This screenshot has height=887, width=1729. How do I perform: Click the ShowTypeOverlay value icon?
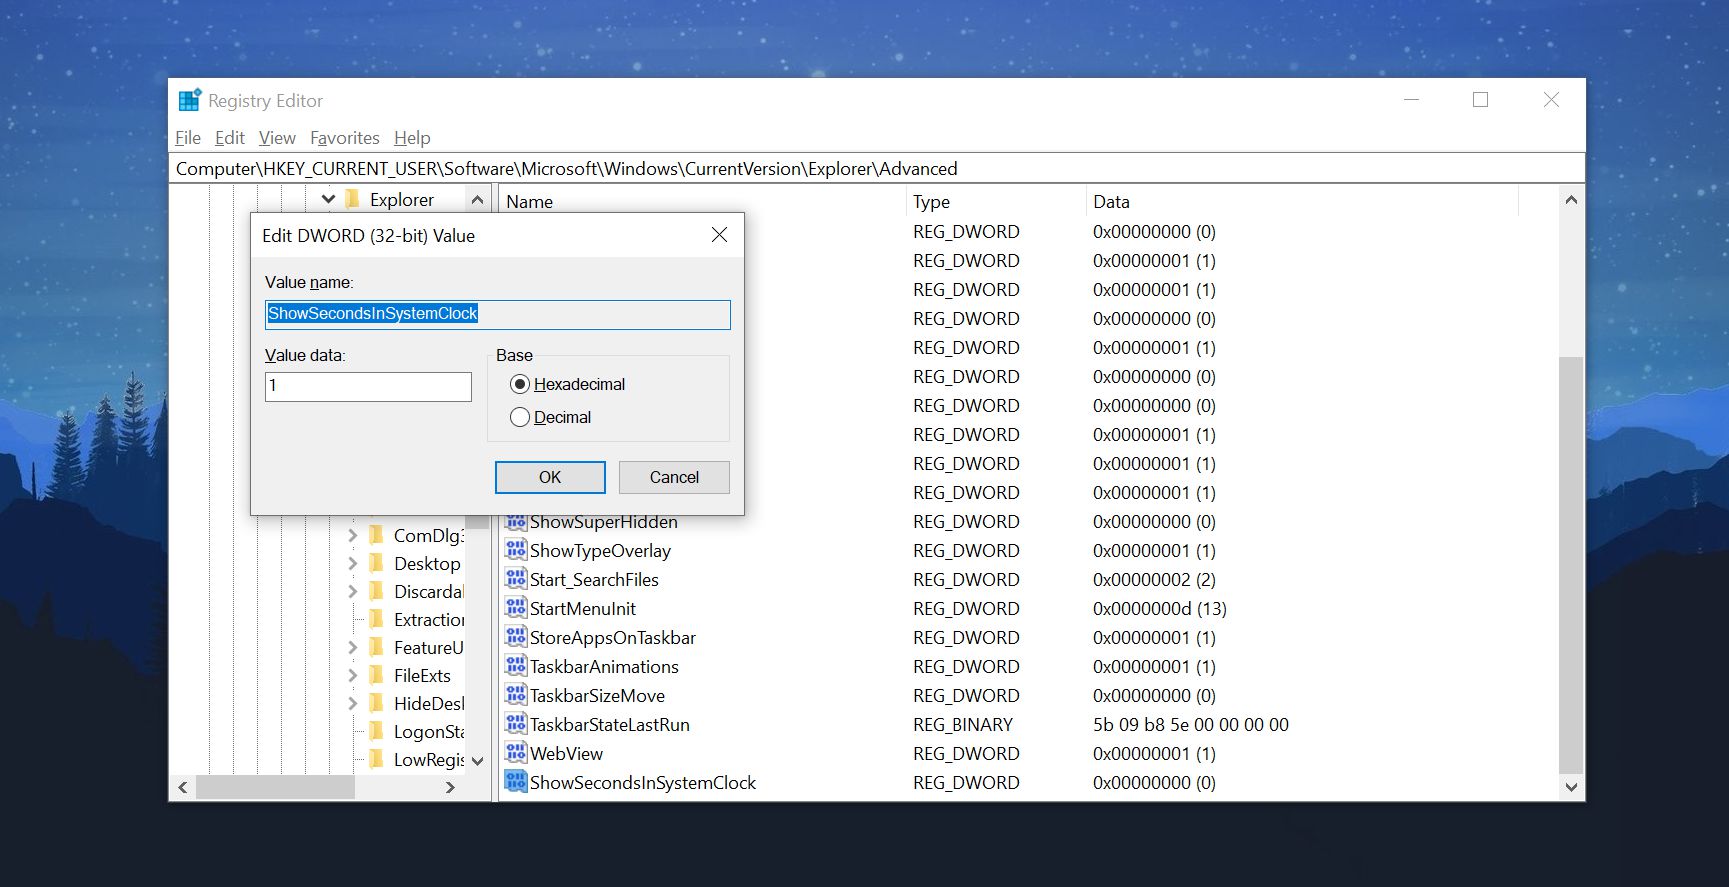click(x=516, y=550)
